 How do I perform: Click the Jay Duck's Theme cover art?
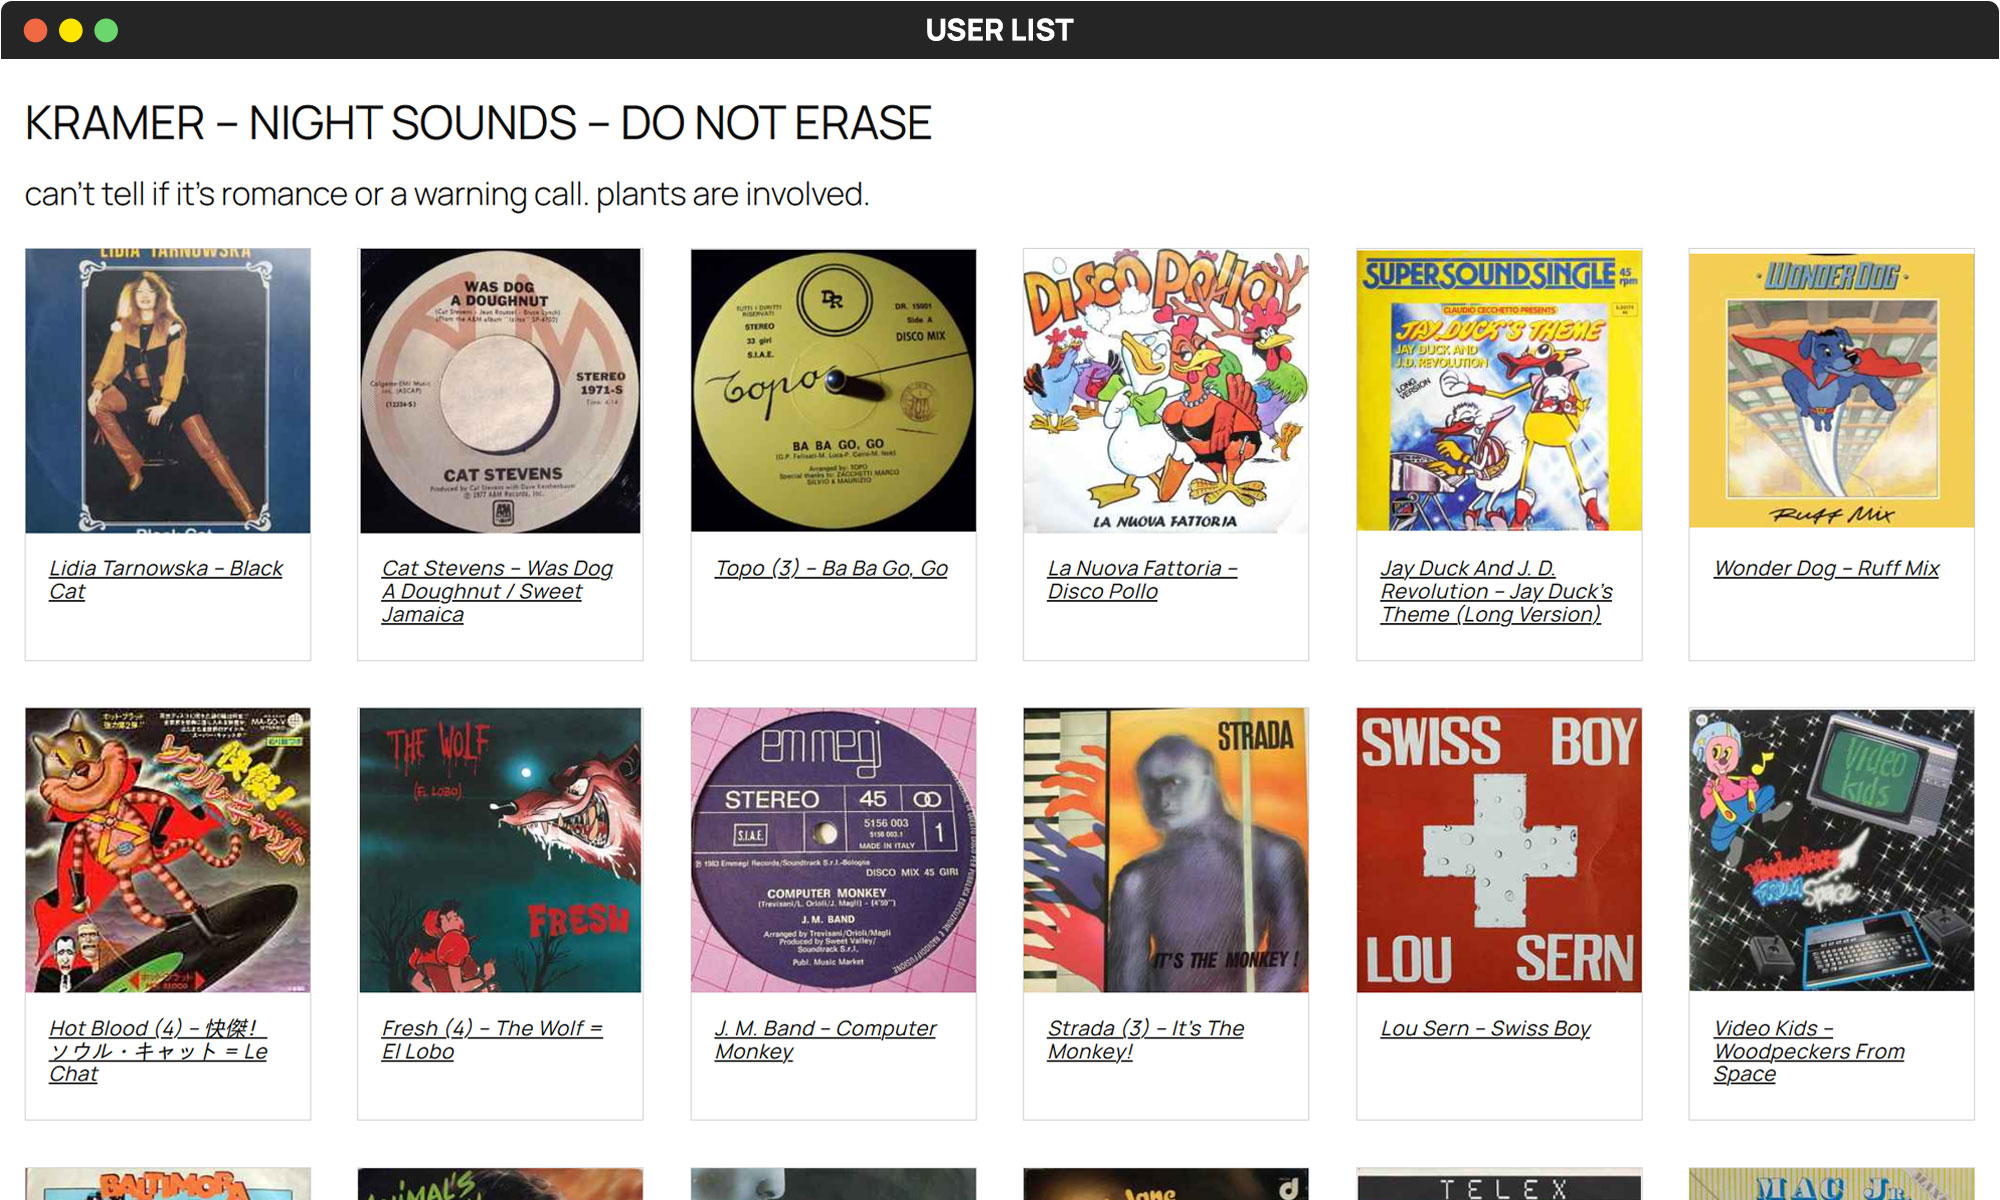pos(1499,391)
